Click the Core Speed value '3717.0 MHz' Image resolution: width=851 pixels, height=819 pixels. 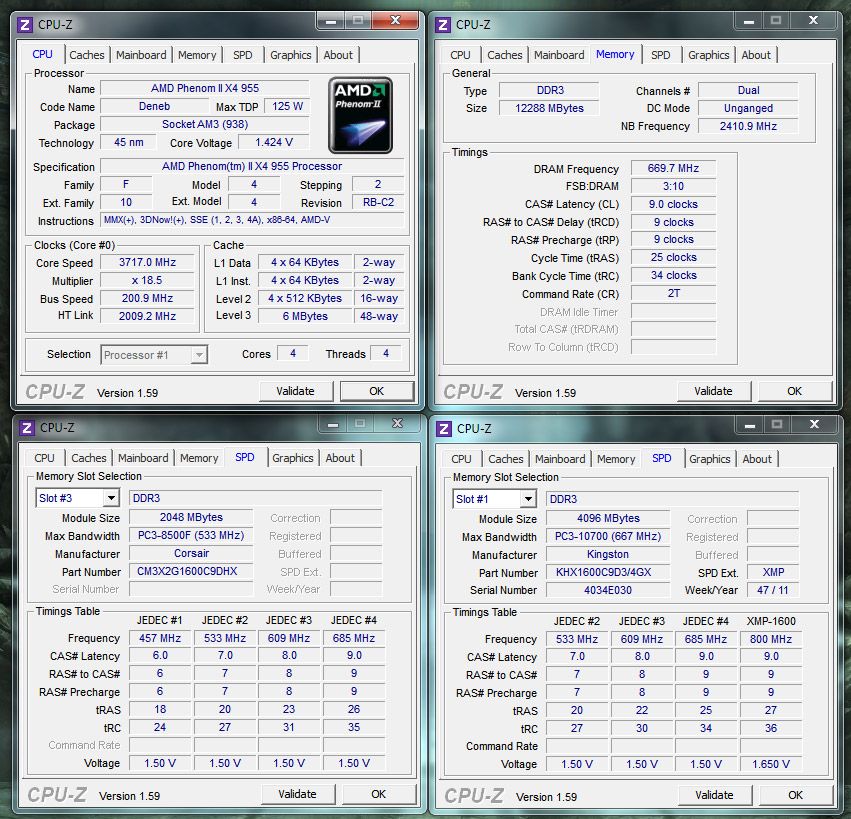pyautogui.click(x=148, y=263)
